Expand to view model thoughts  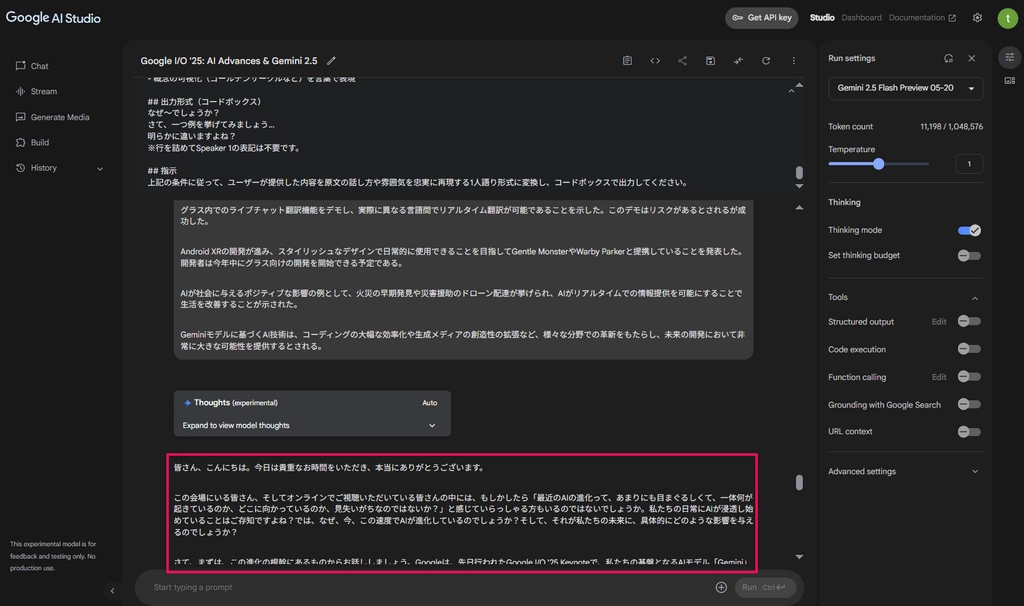click(x=310, y=426)
